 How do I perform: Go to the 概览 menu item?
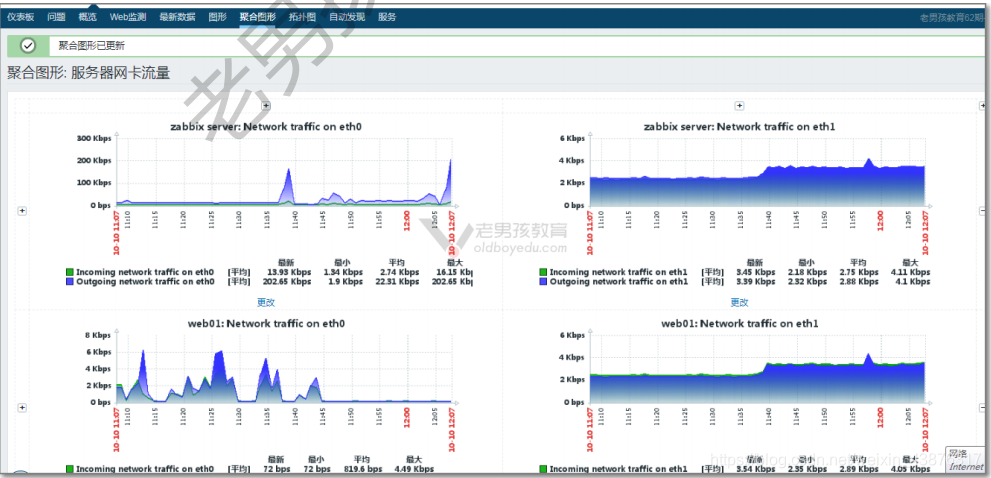(88, 17)
